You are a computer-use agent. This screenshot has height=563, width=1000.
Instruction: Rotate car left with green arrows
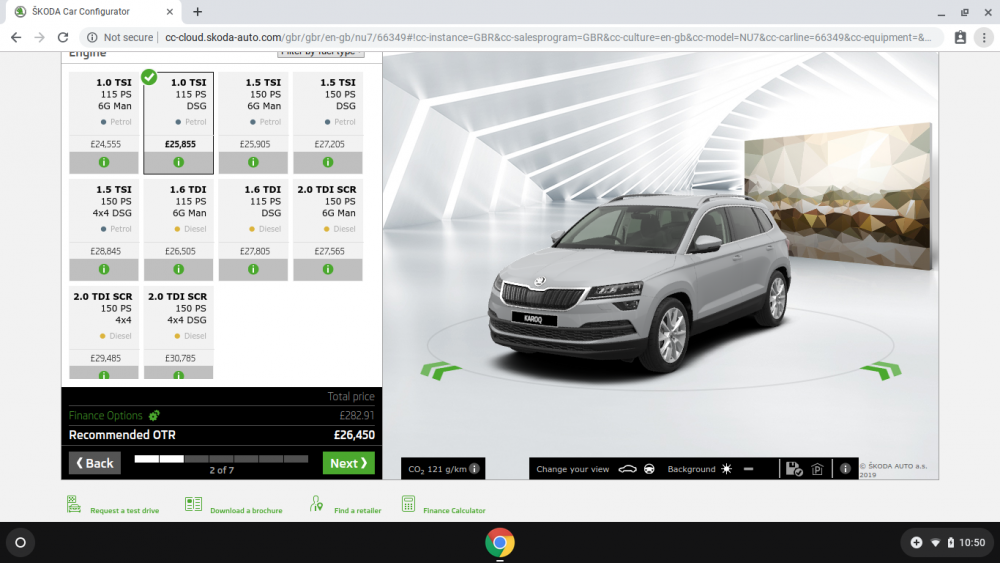point(440,370)
